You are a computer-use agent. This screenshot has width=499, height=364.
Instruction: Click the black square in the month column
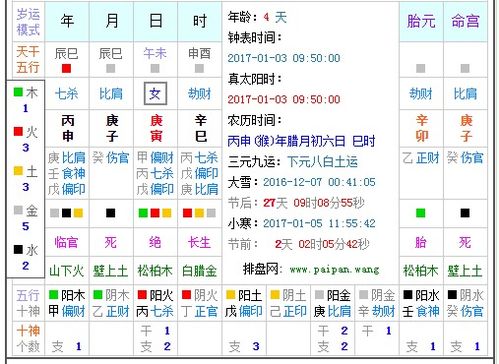tap(111, 213)
